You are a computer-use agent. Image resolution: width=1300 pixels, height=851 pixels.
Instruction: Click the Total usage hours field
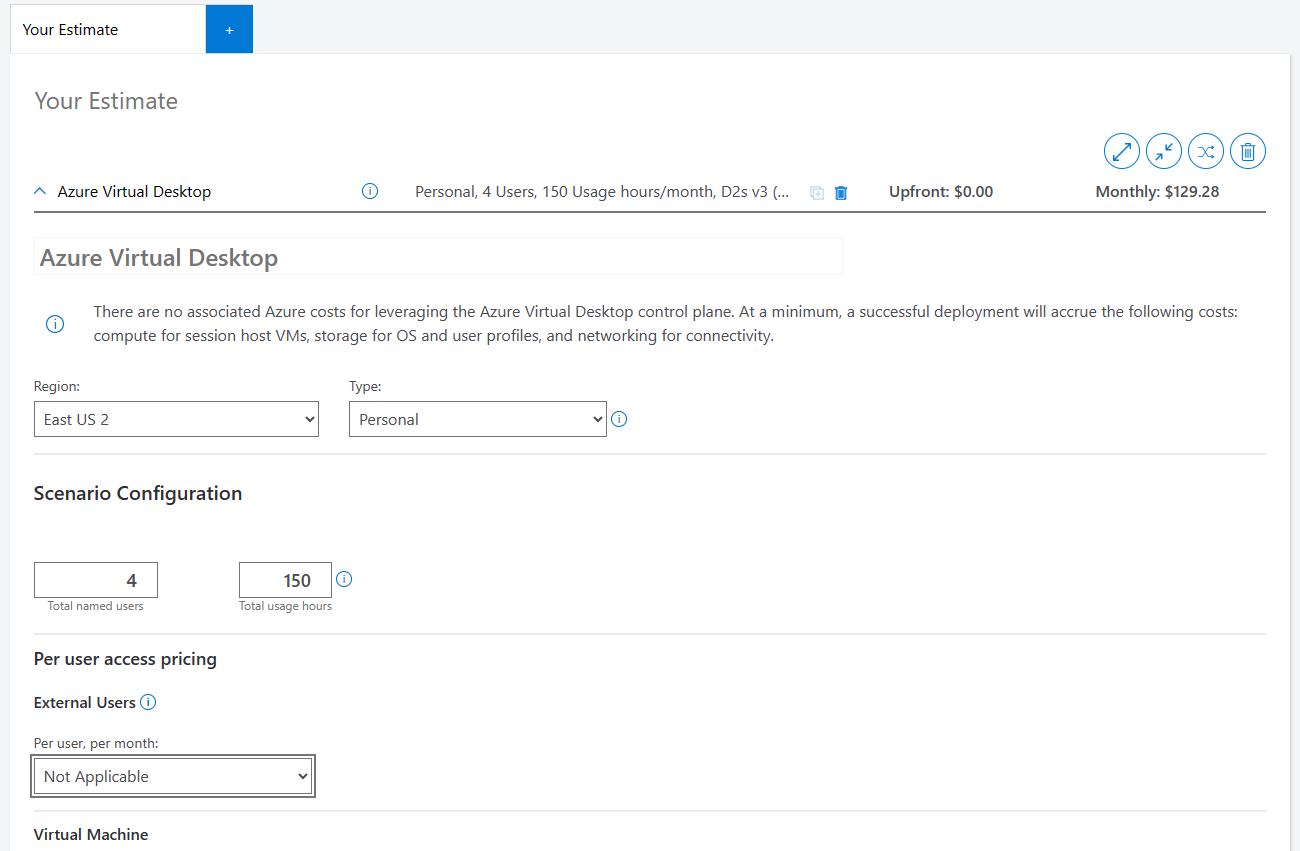[x=285, y=580]
